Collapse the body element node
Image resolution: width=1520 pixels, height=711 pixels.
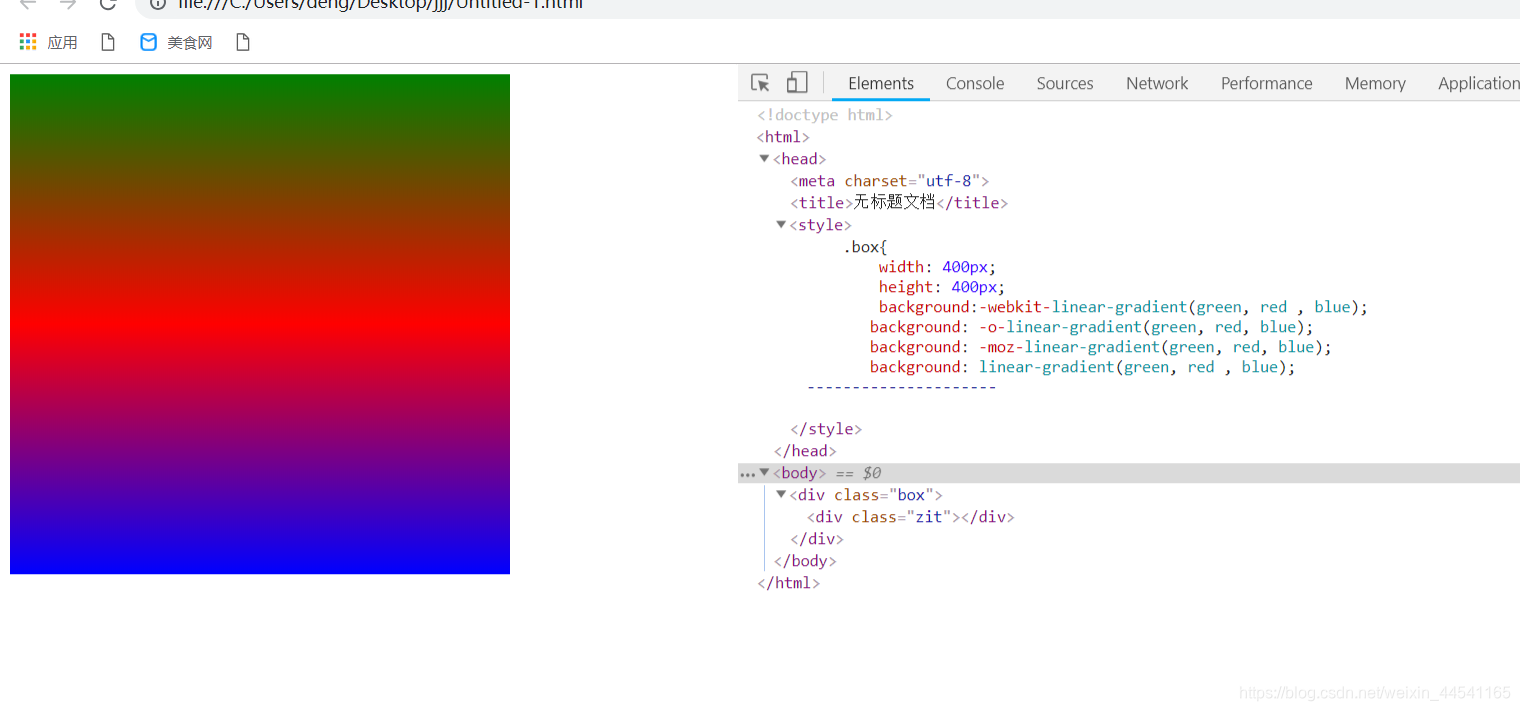[764, 472]
